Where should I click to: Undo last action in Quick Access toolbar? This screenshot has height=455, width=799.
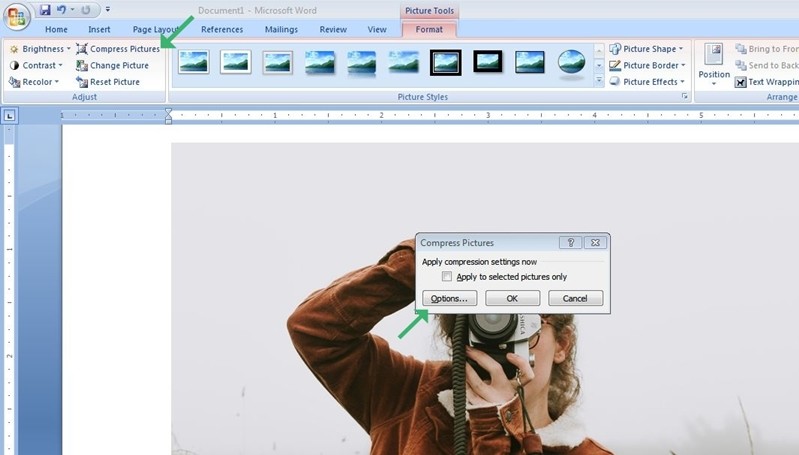coord(62,10)
